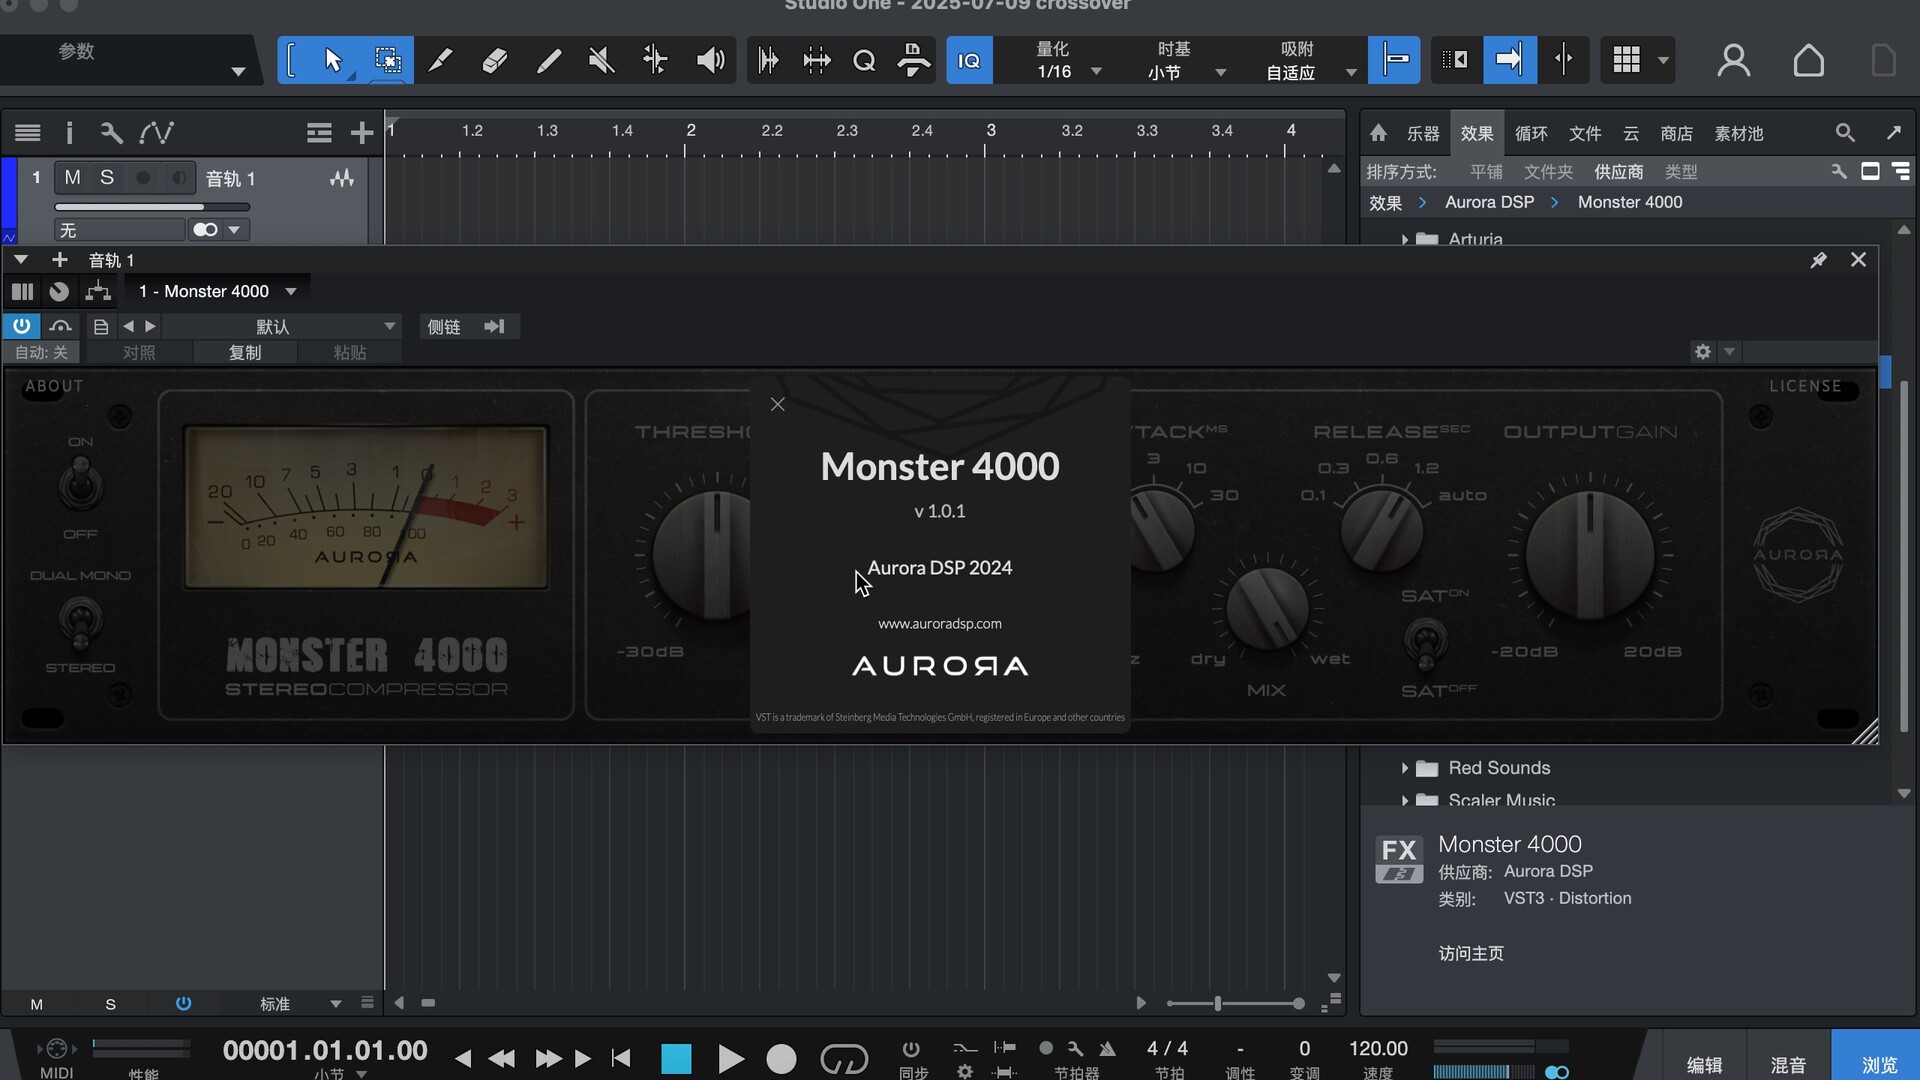Select the Bend tool

pyautogui.click(x=655, y=61)
